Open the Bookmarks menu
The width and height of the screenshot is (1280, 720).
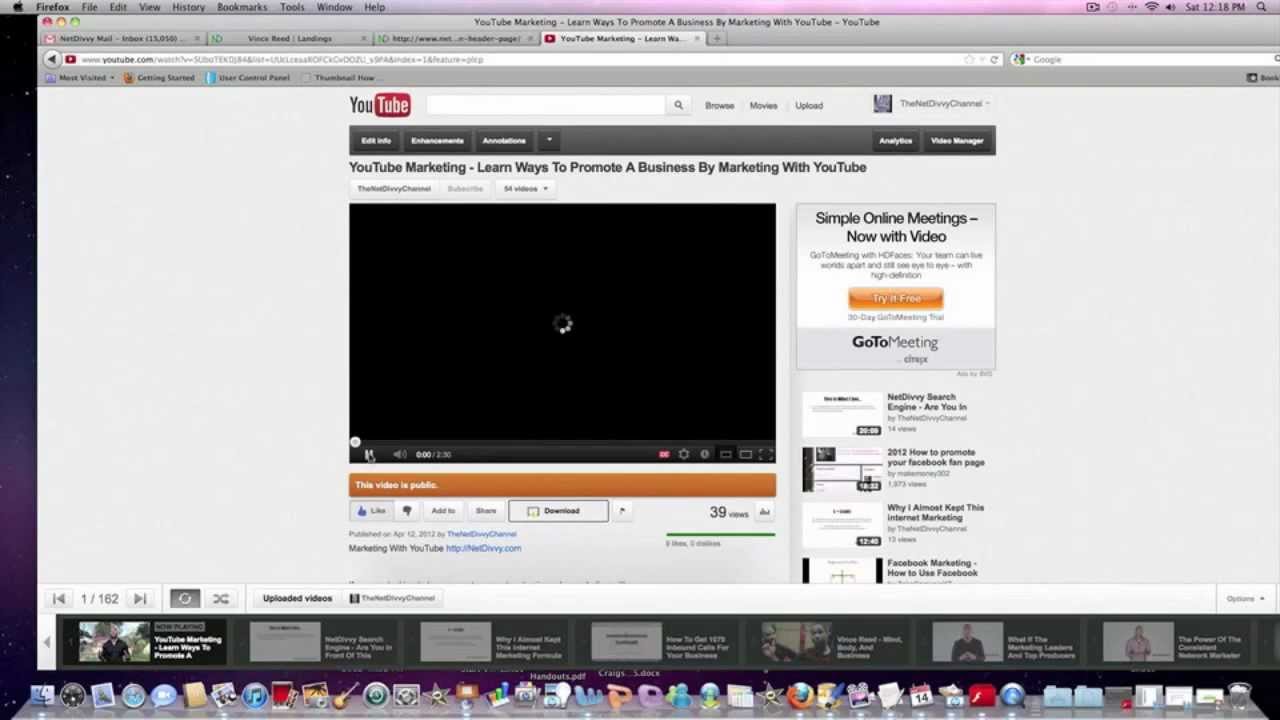tap(242, 7)
